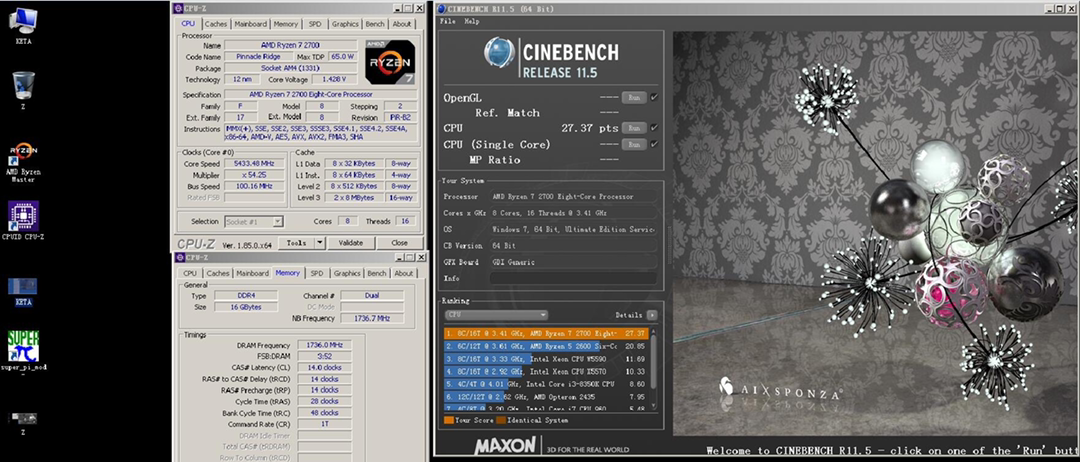Viewport: 1080px width, 462px height.
Task: Select the Intel Xeon W5590 ranking row
Action: click(x=548, y=359)
